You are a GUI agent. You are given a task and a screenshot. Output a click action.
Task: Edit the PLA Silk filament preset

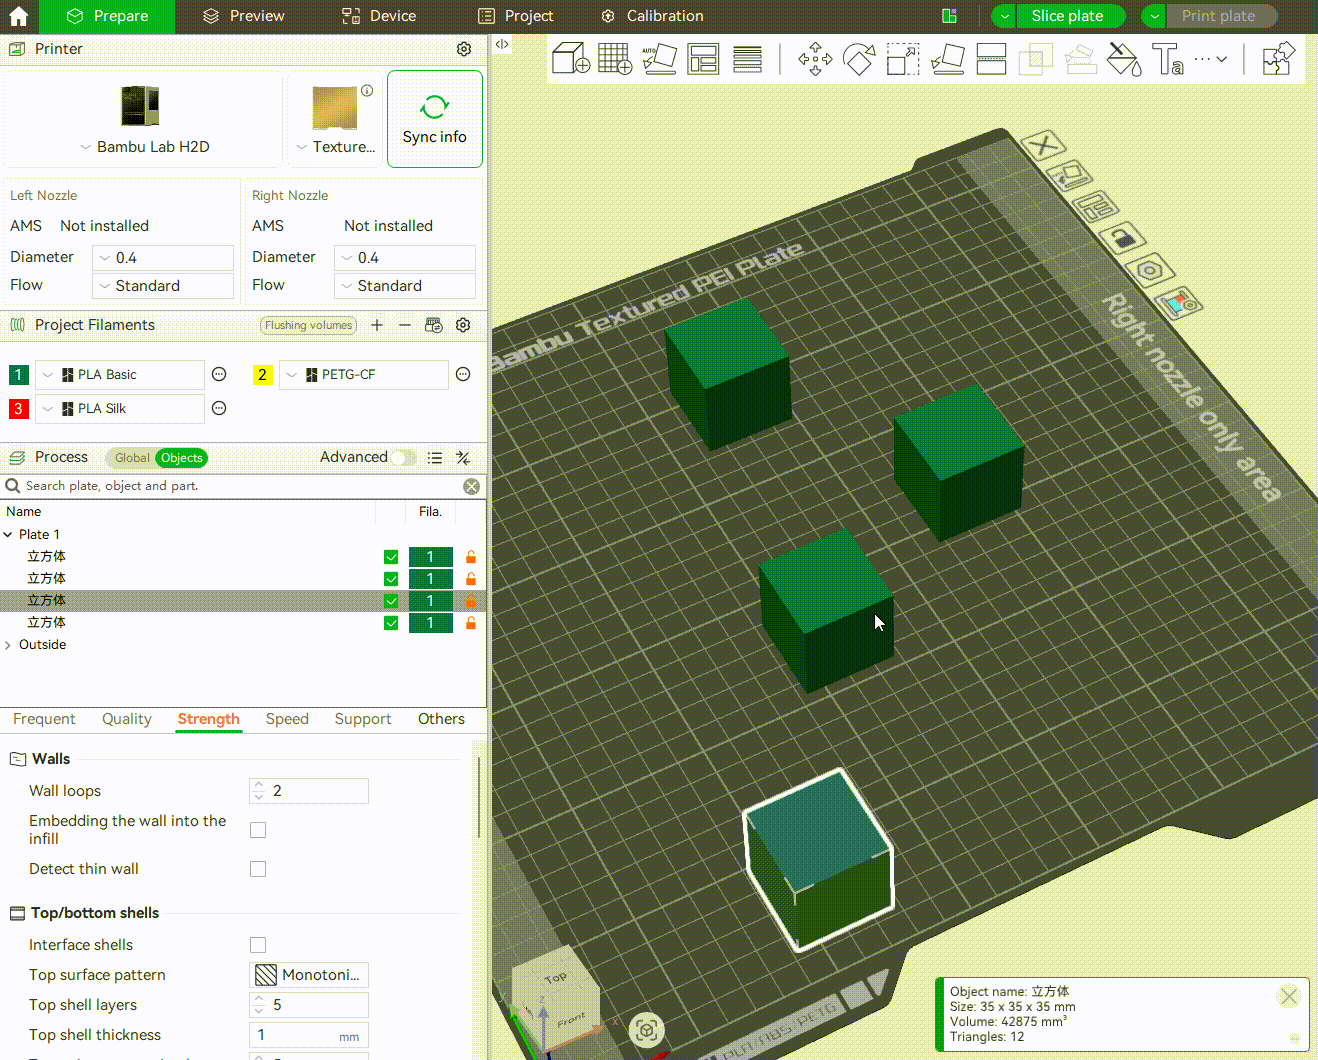tap(219, 408)
